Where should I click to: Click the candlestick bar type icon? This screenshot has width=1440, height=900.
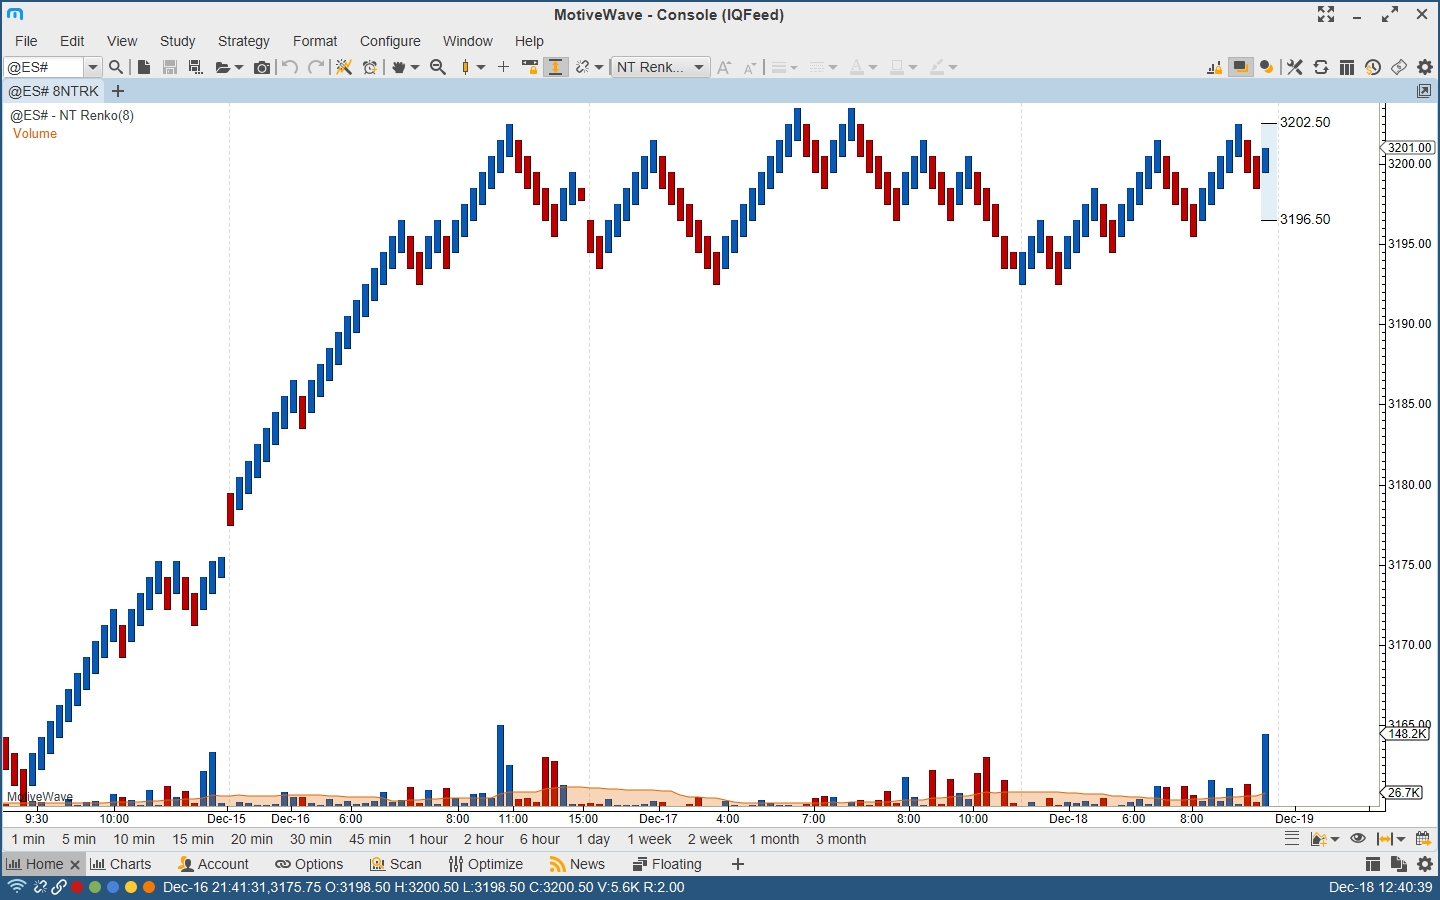(x=465, y=67)
